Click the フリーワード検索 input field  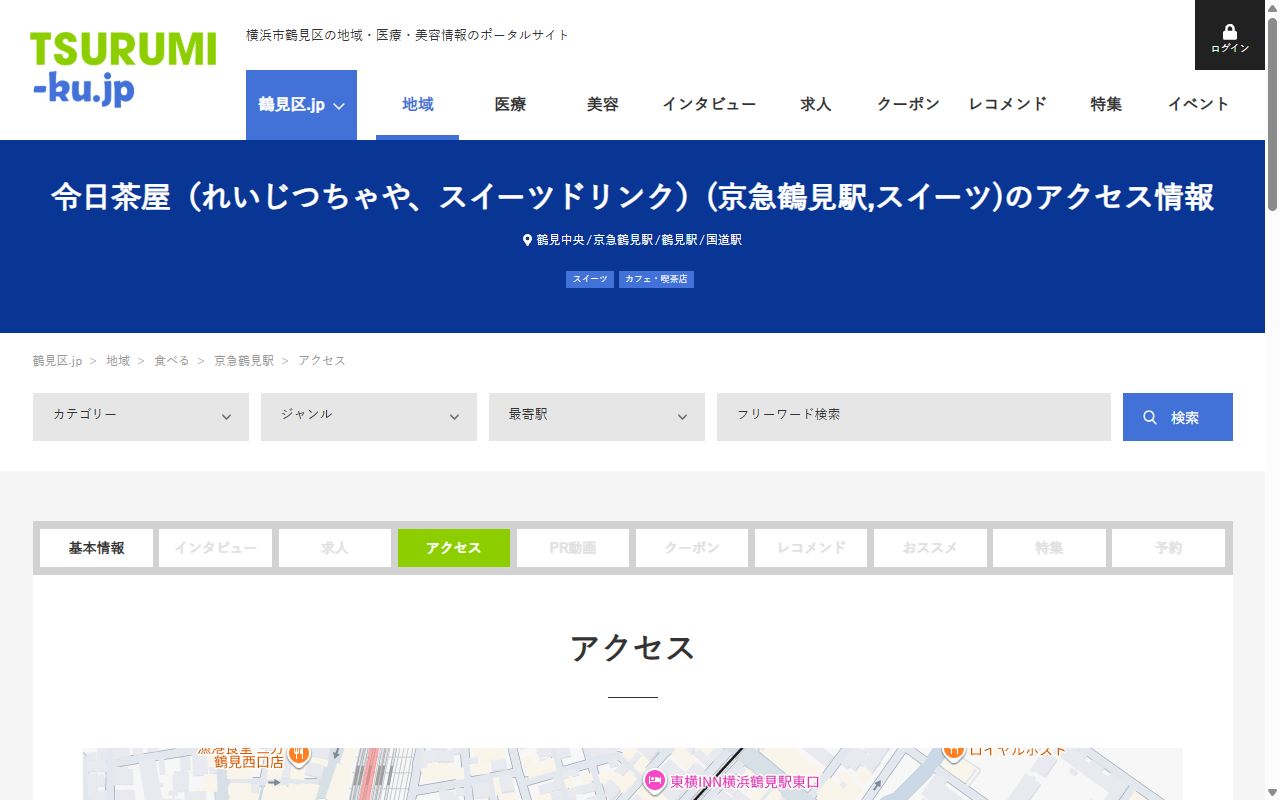(x=914, y=417)
